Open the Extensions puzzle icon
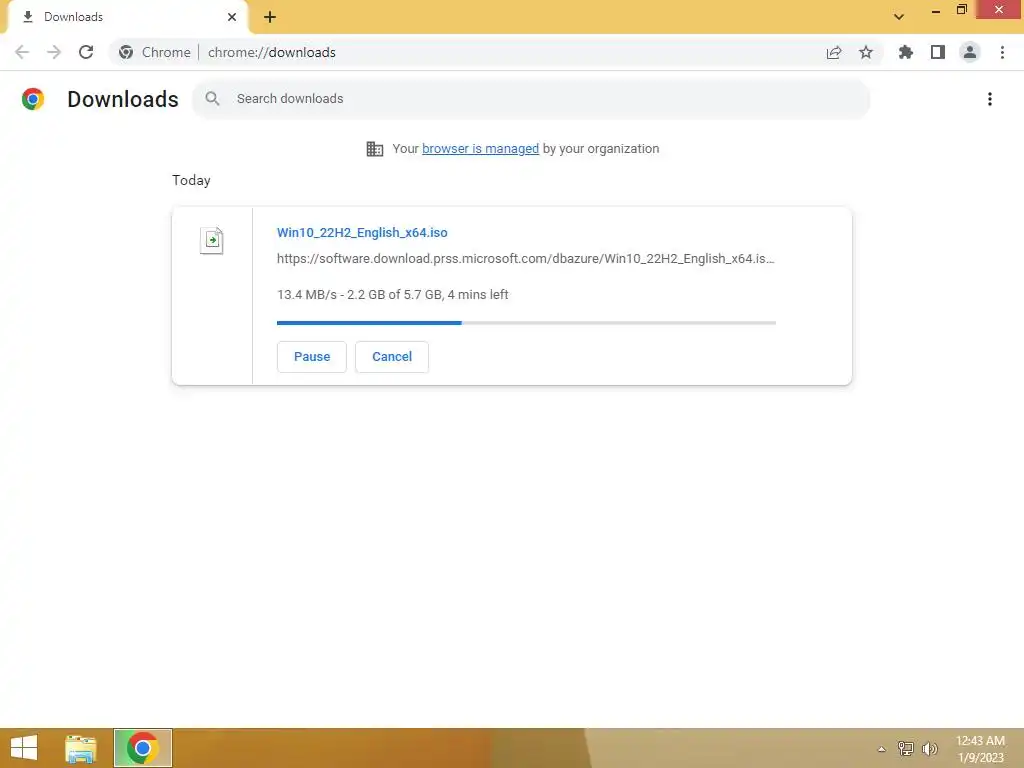Screen dimensions: 1024x768 pyautogui.click(x=906, y=52)
